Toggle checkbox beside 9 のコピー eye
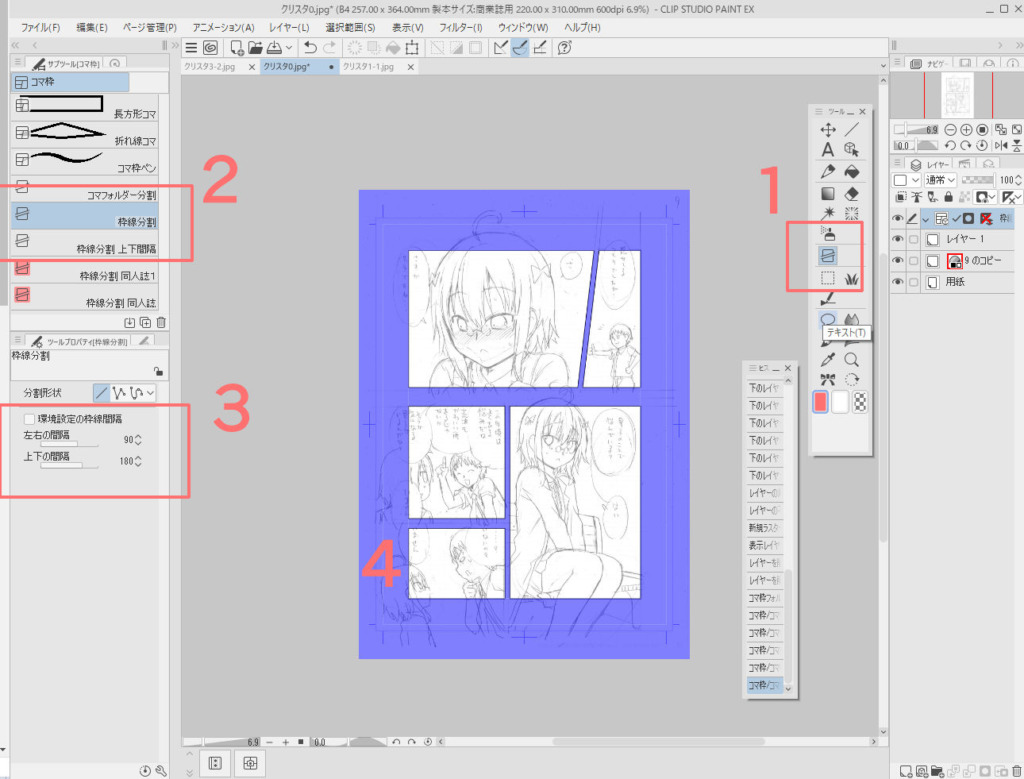This screenshot has width=1024, height=779. [914, 261]
